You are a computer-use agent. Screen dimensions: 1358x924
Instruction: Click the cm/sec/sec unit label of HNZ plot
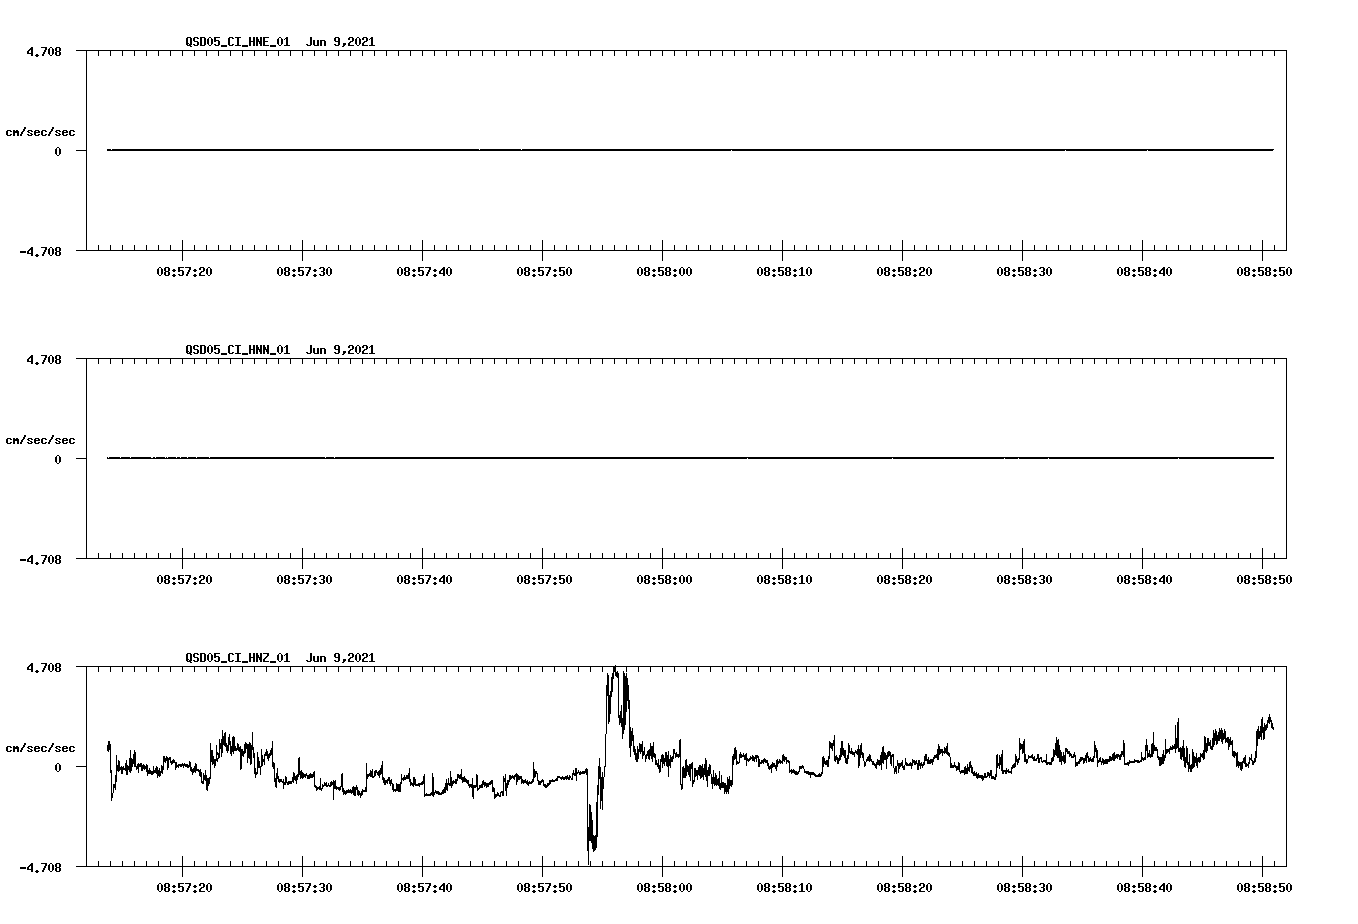click(40, 748)
